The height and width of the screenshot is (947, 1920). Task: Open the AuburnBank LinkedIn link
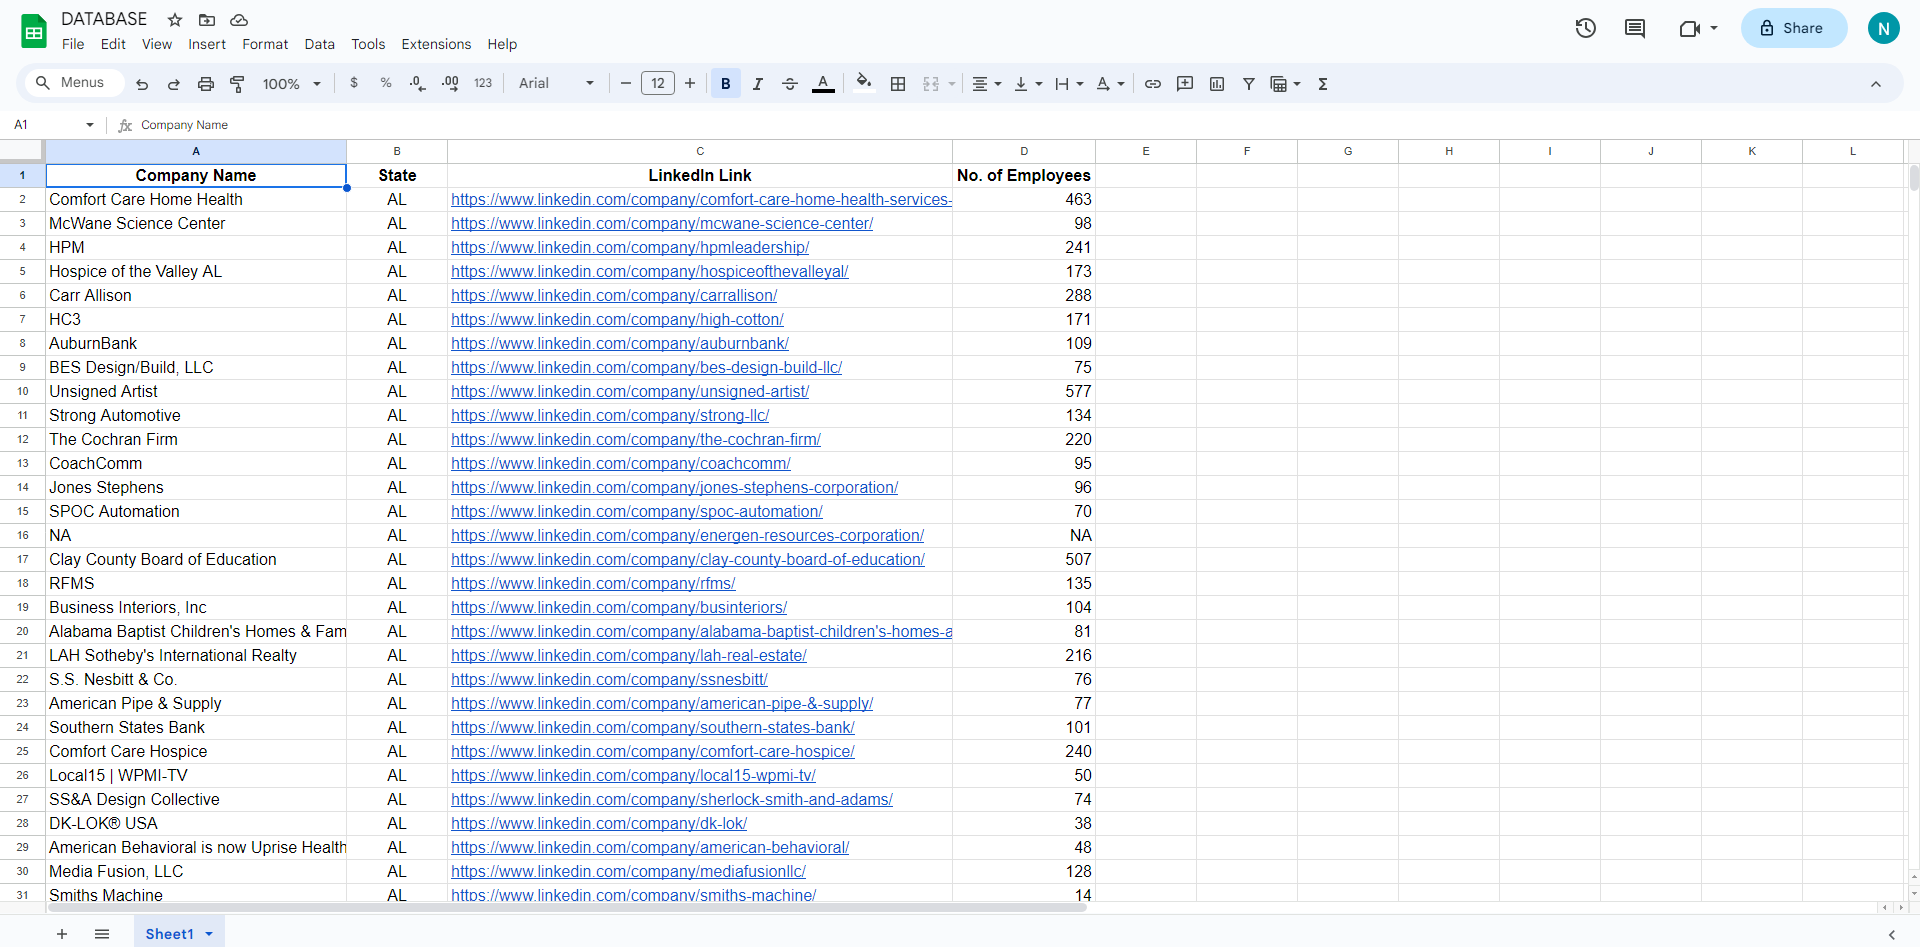(620, 344)
